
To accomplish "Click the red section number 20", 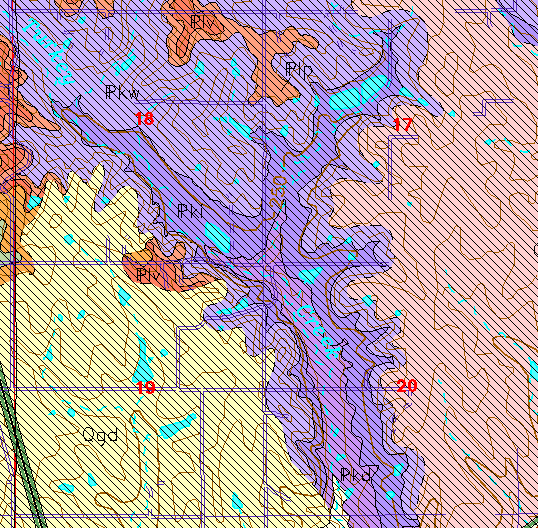I will pyautogui.click(x=407, y=386).
